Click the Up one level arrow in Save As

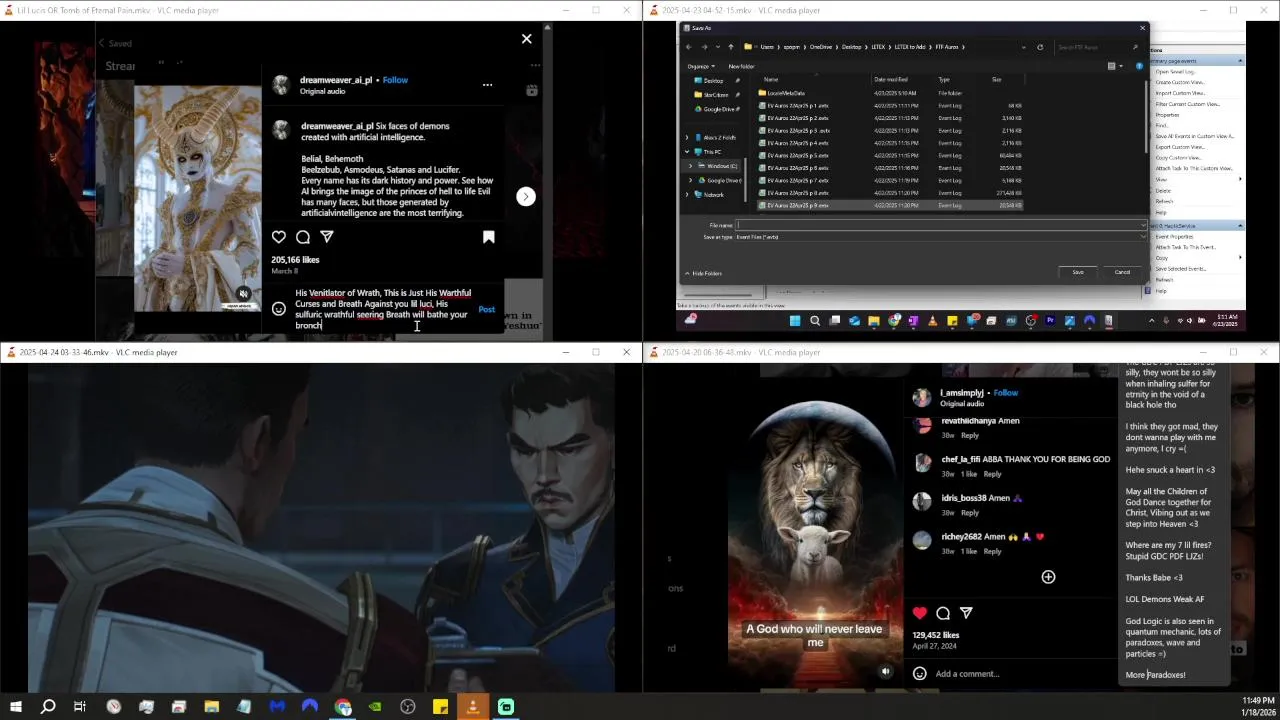730,47
